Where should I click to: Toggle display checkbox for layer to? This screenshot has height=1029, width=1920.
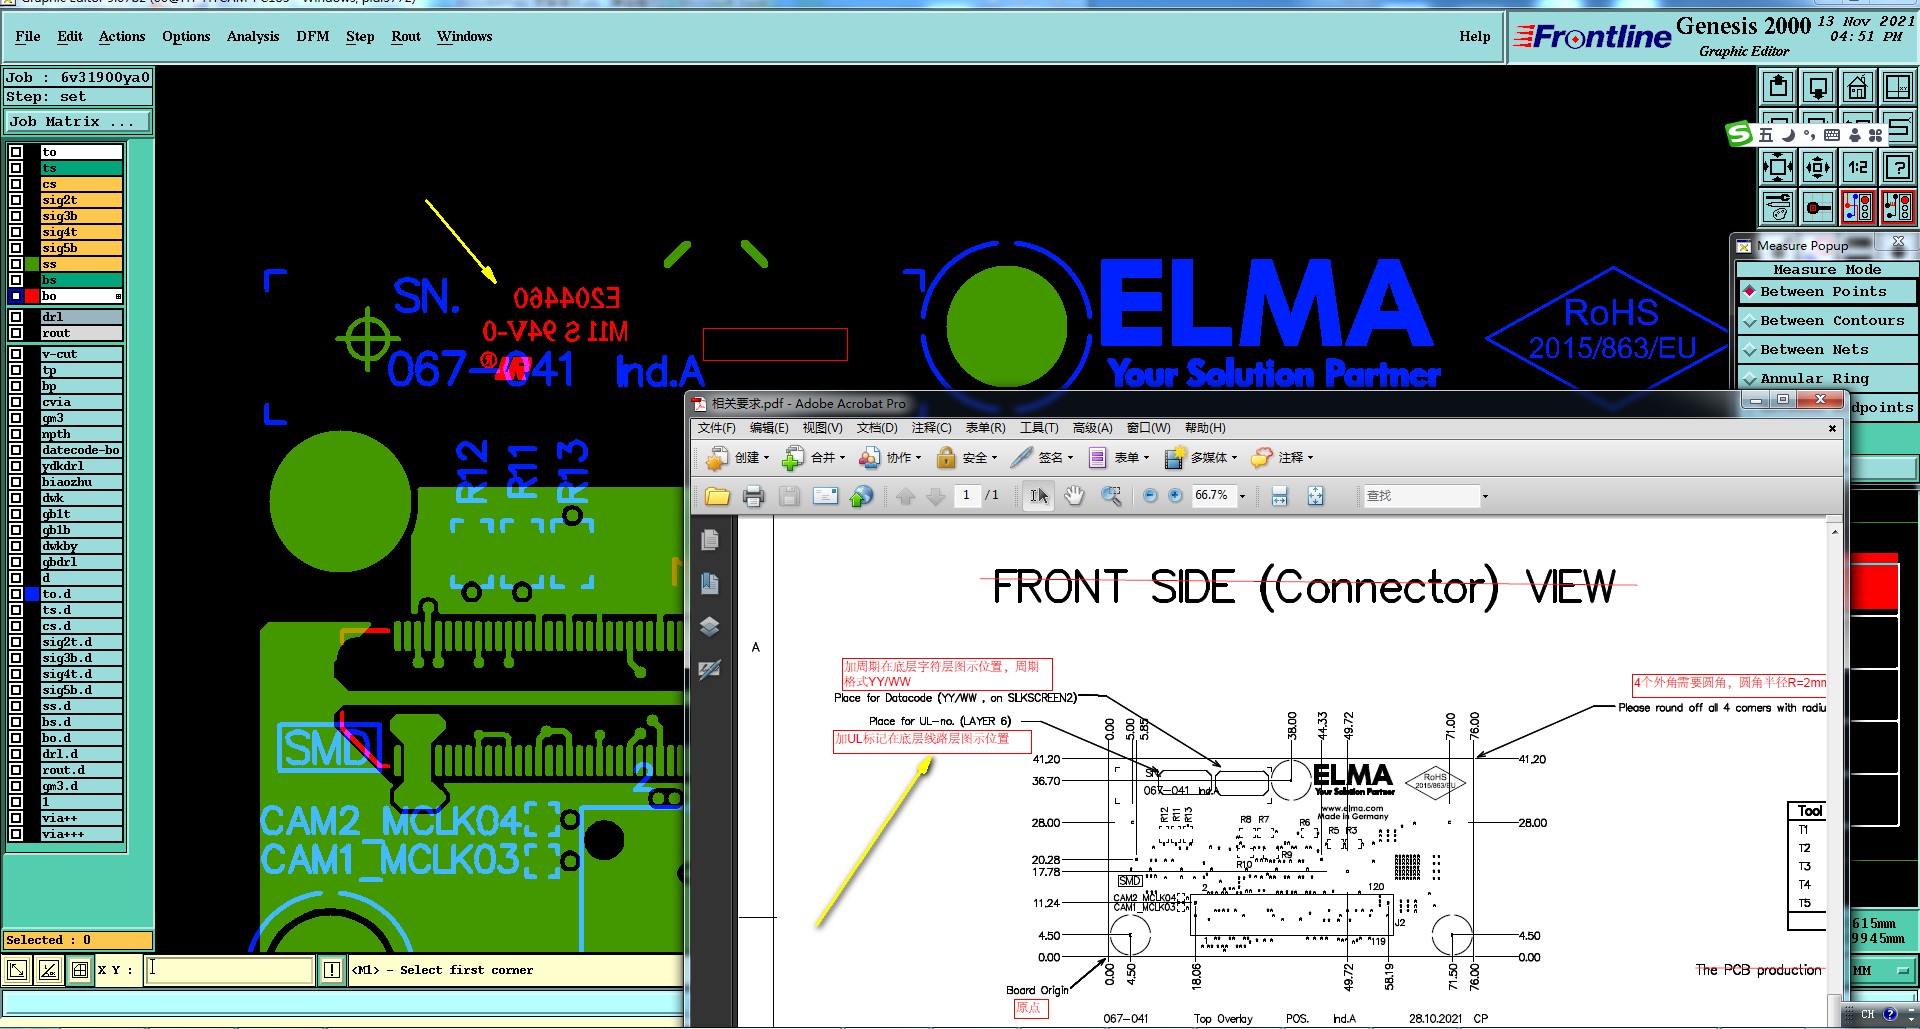(x=16, y=152)
